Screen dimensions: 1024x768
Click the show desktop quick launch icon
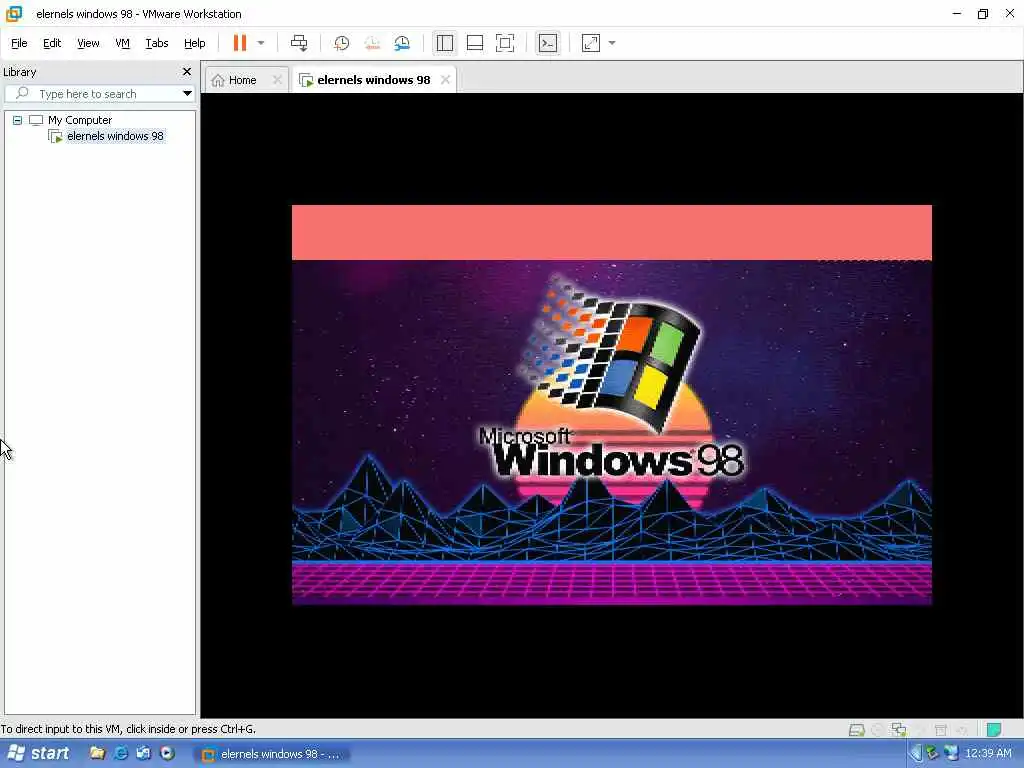click(x=144, y=754)
